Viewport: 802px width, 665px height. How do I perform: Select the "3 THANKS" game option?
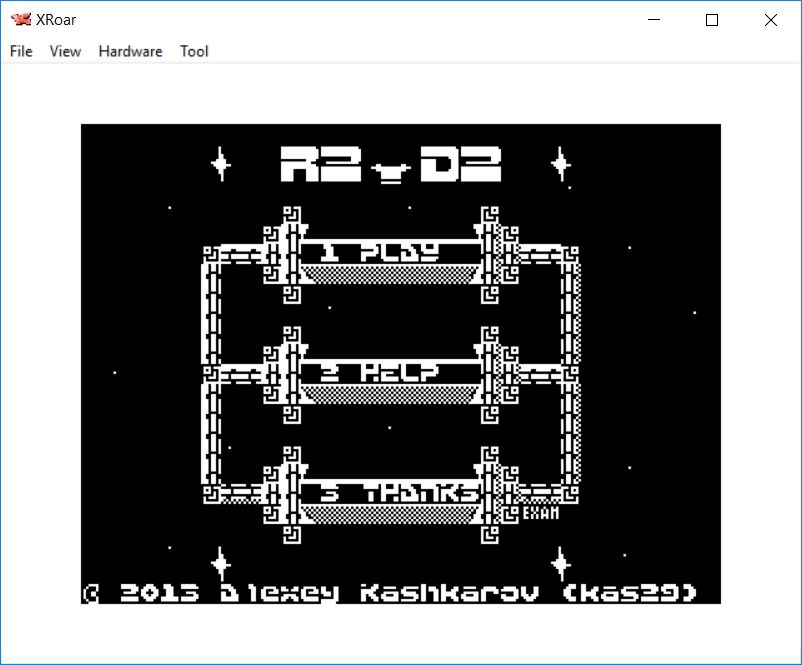[x=389, y=493]
